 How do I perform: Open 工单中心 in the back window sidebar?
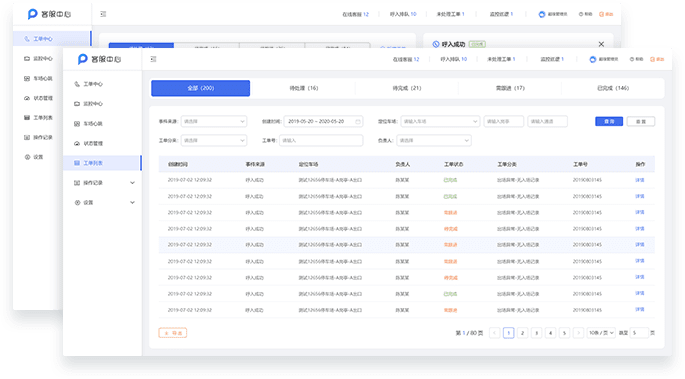coord(52,39)
